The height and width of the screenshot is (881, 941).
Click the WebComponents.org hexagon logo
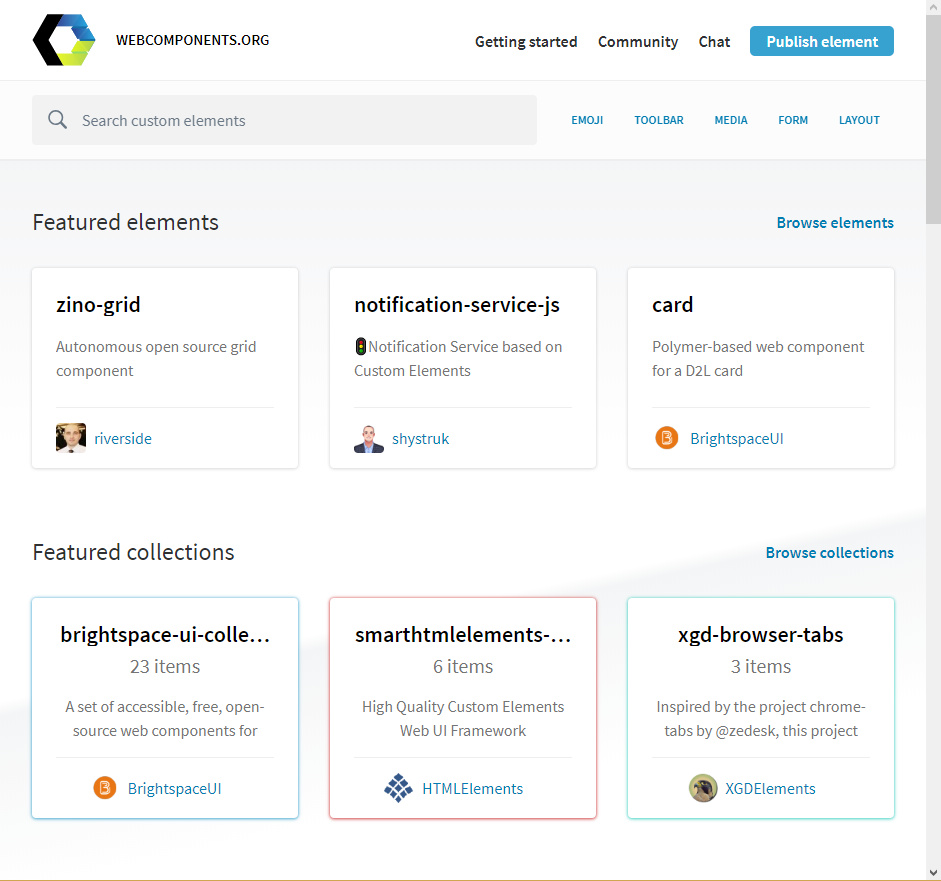click(x=64, y=41)
